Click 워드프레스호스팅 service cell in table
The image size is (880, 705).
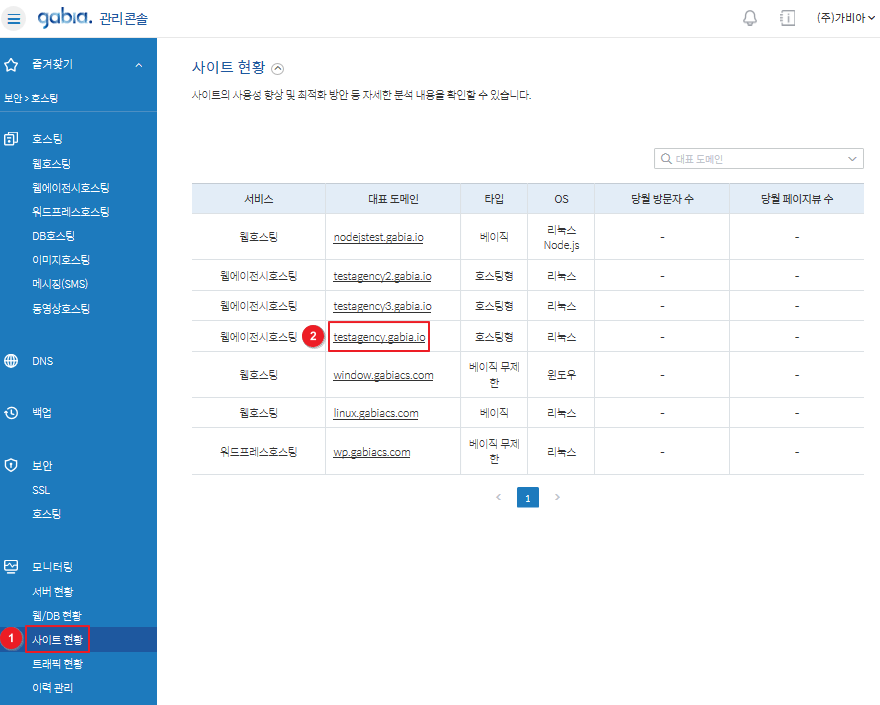pos(259,451)
